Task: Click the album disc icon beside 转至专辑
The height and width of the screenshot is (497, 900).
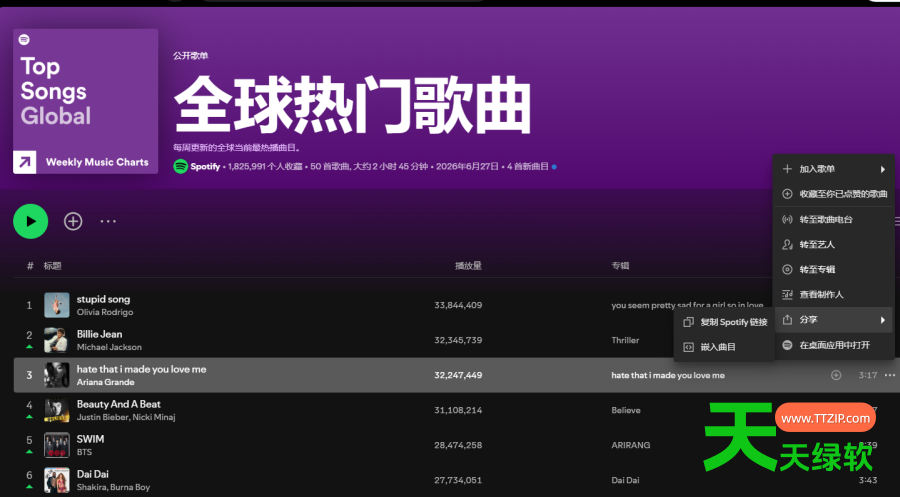Action: click(787, 269)
